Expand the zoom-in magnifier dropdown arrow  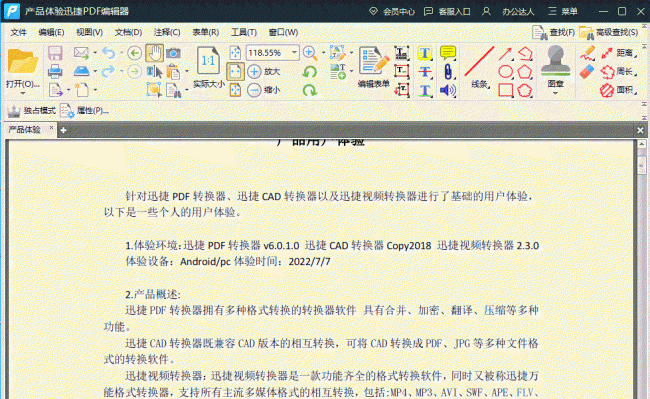(323, 53)
